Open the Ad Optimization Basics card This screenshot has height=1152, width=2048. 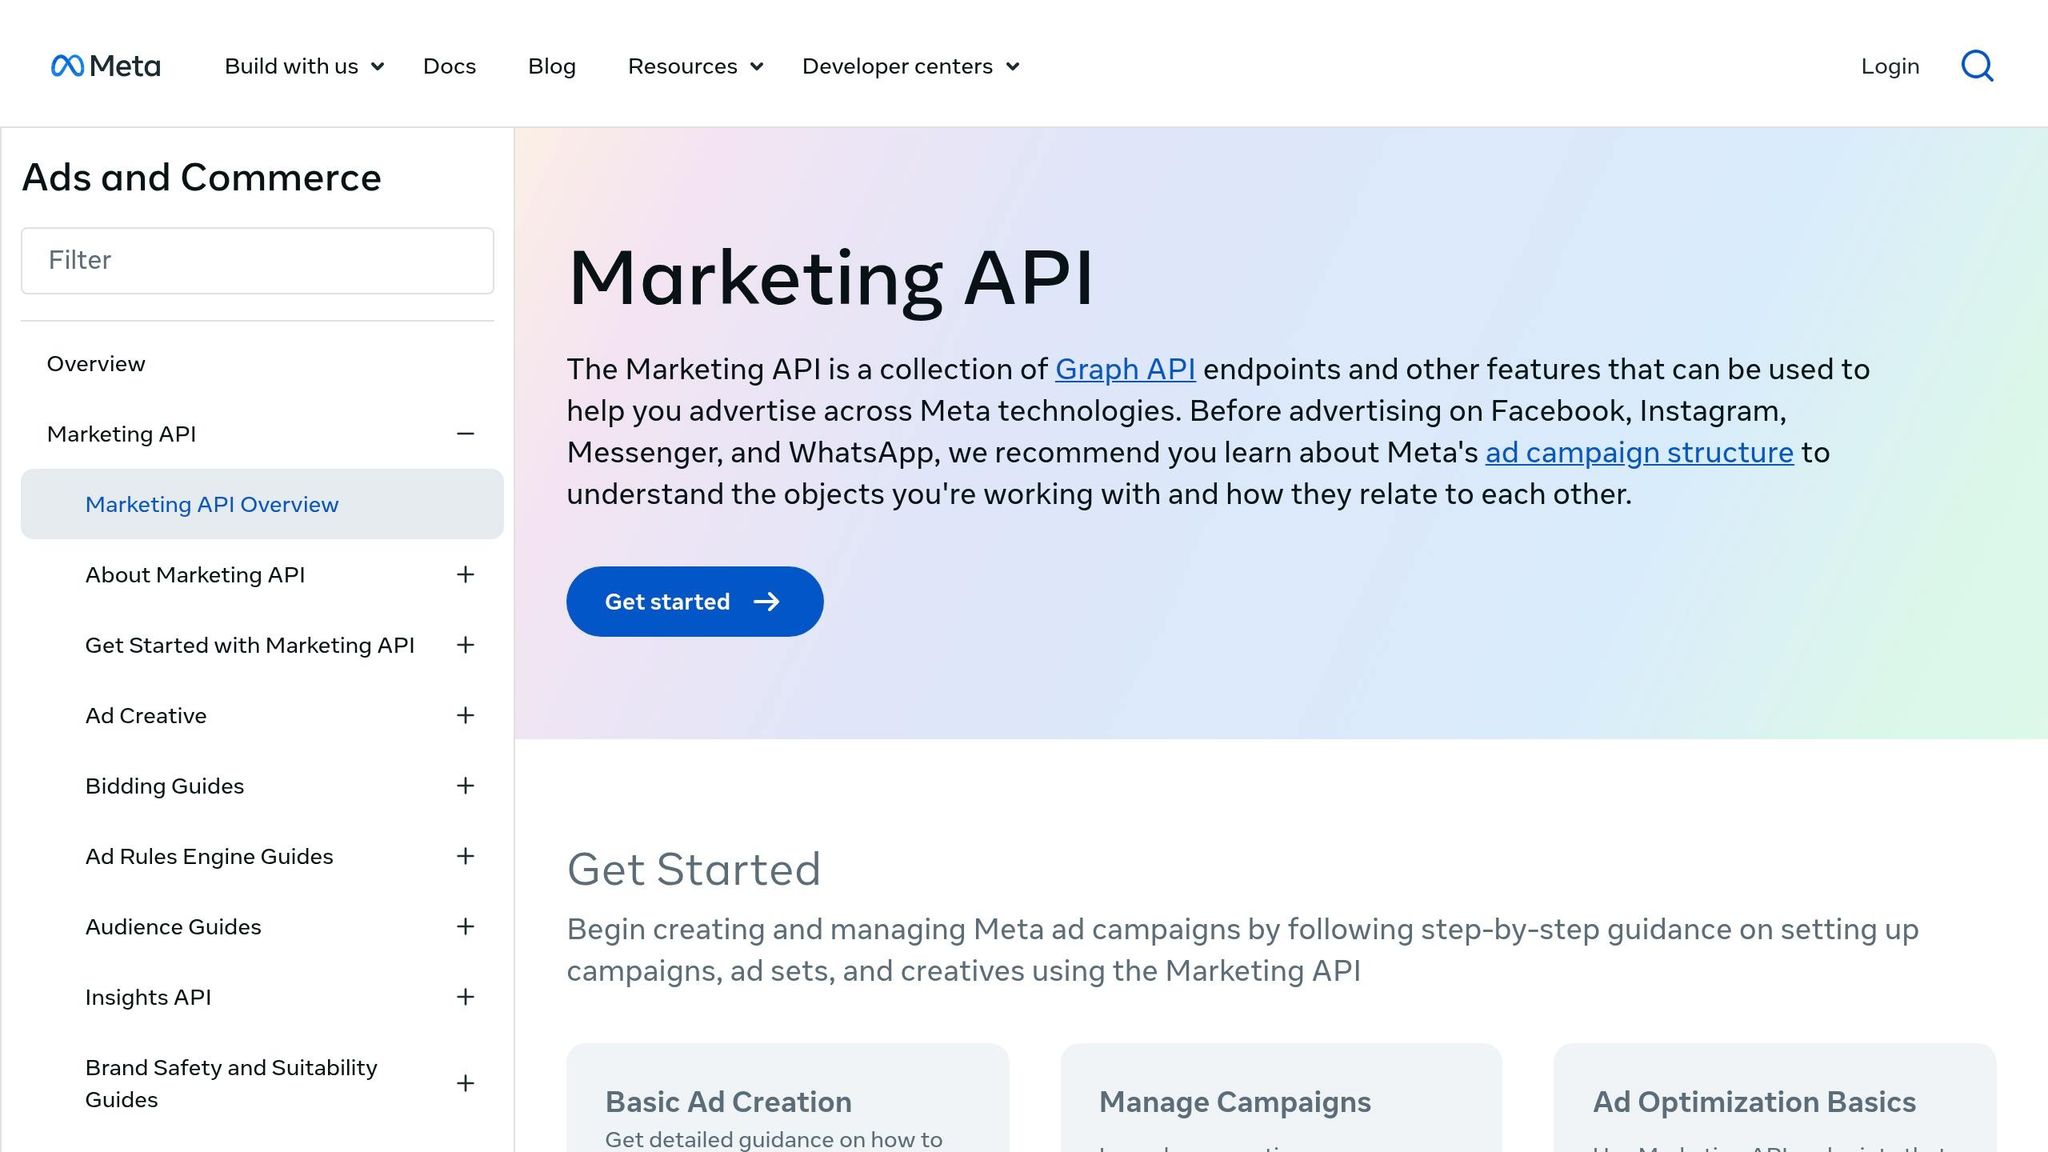click(x=1775, y=1098)
